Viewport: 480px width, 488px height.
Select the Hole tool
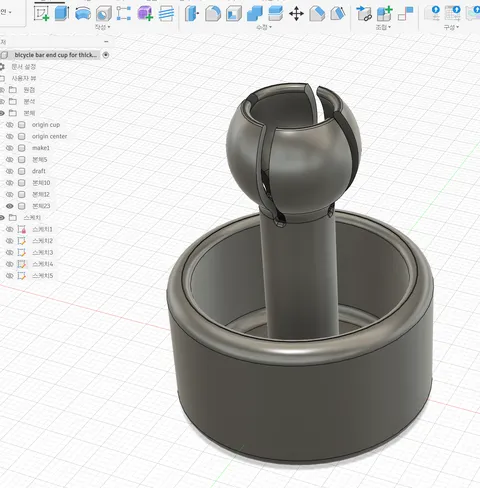(104, 14)
